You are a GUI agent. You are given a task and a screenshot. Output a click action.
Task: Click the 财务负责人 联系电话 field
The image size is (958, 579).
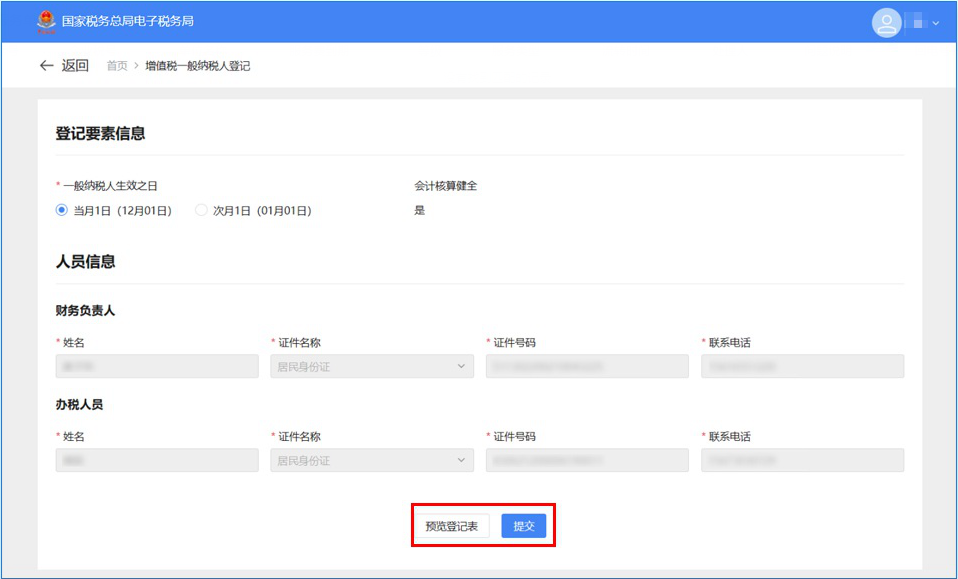tap(802, 367)
